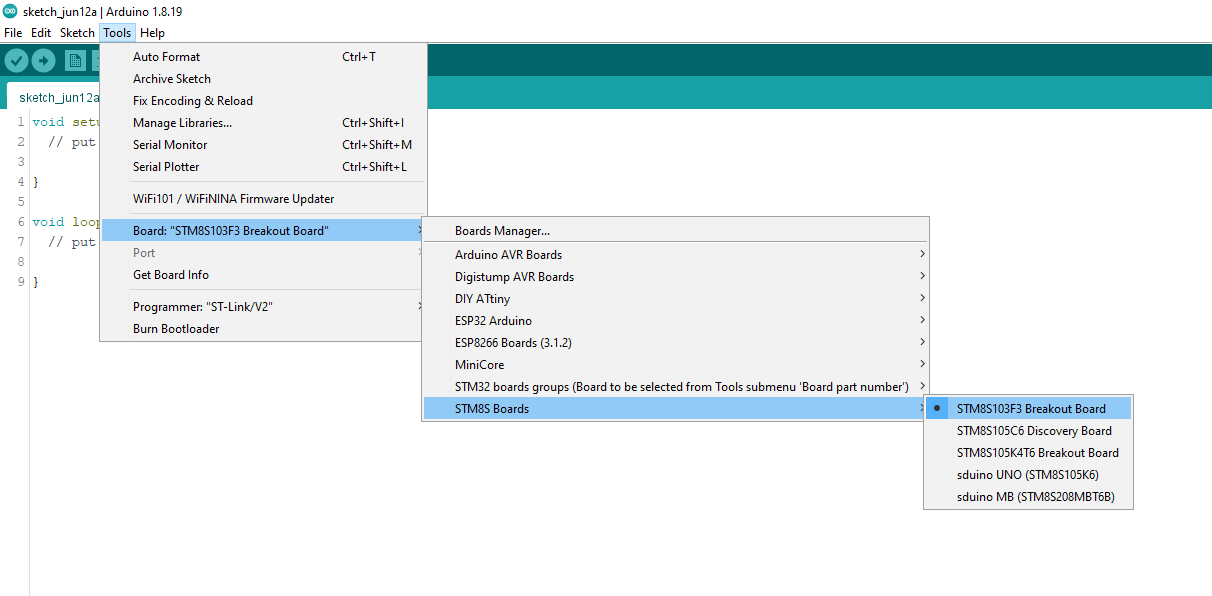Expand STM32 boards groups submenu
Image resolution: width=1212 pixels, height=596 pixels.
676,387
